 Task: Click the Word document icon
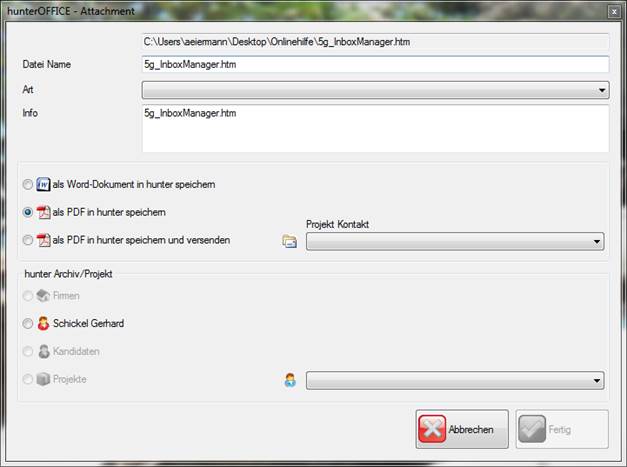(43, 185)
